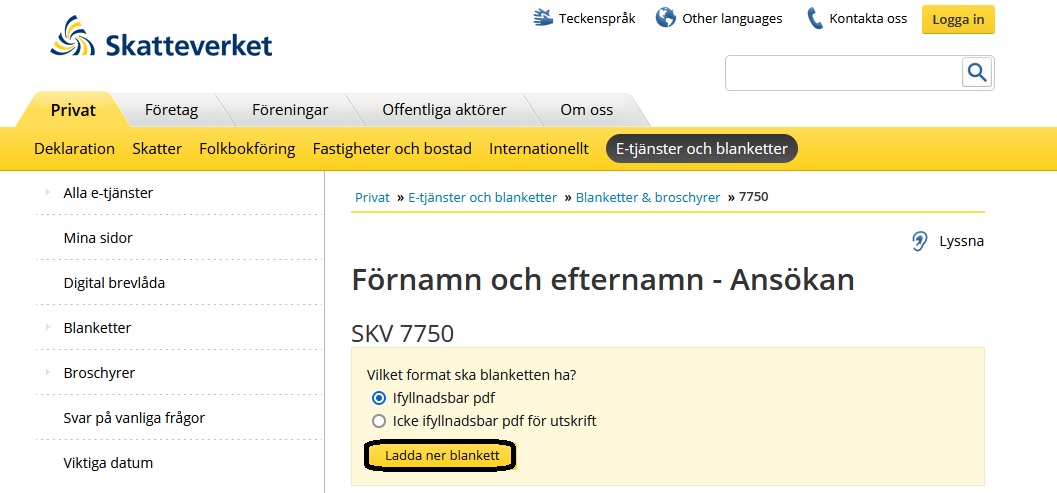Click the Teckenspråk hands icon
This screenshot has width=1057, height=493.
[x=543, y=18]
